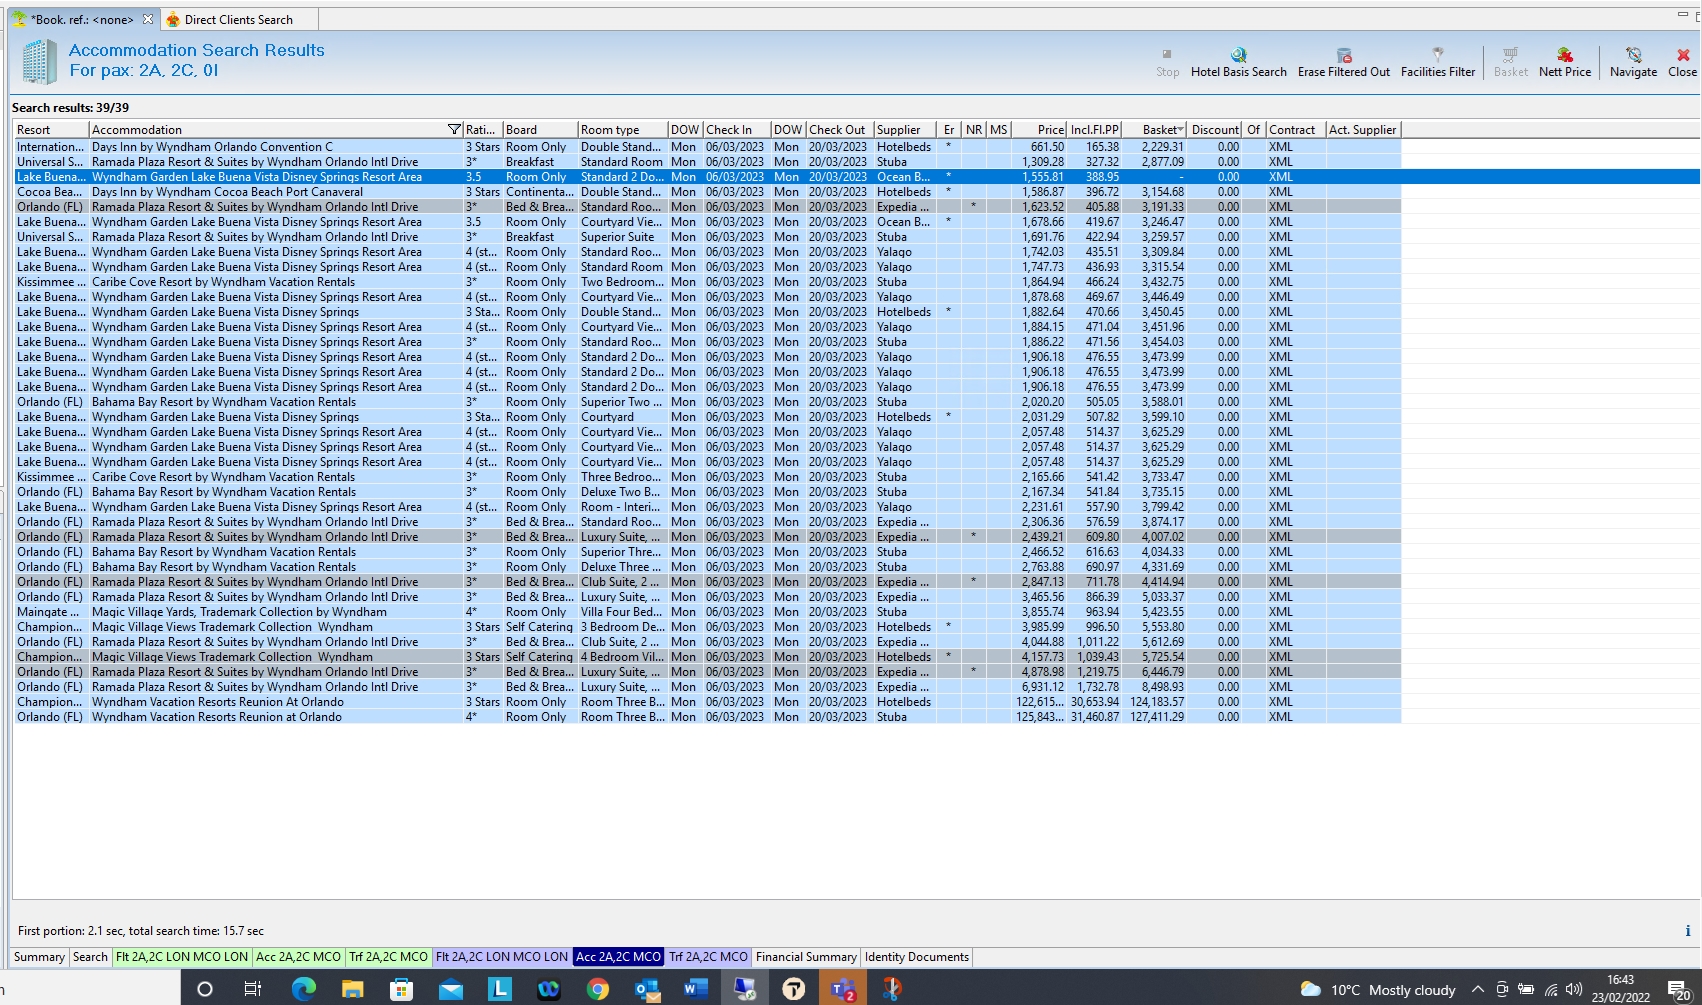Sort by the Check In column header
The width and height of the screenshot is (1702, 1005).
click(x=736, y=130)
